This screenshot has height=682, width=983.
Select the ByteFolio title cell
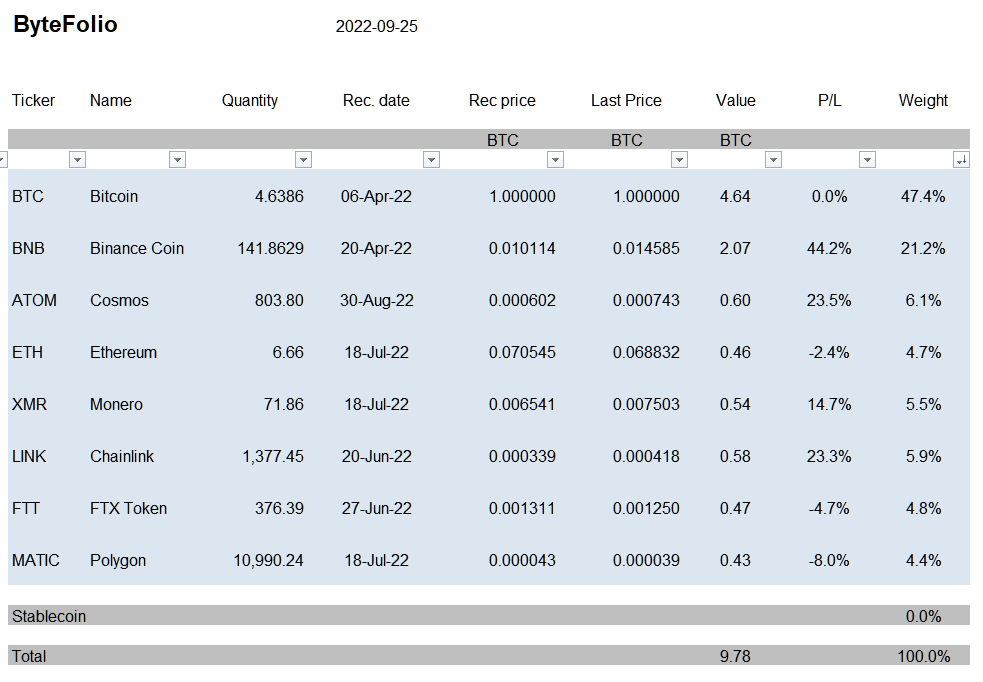click(x=65, y=24)
